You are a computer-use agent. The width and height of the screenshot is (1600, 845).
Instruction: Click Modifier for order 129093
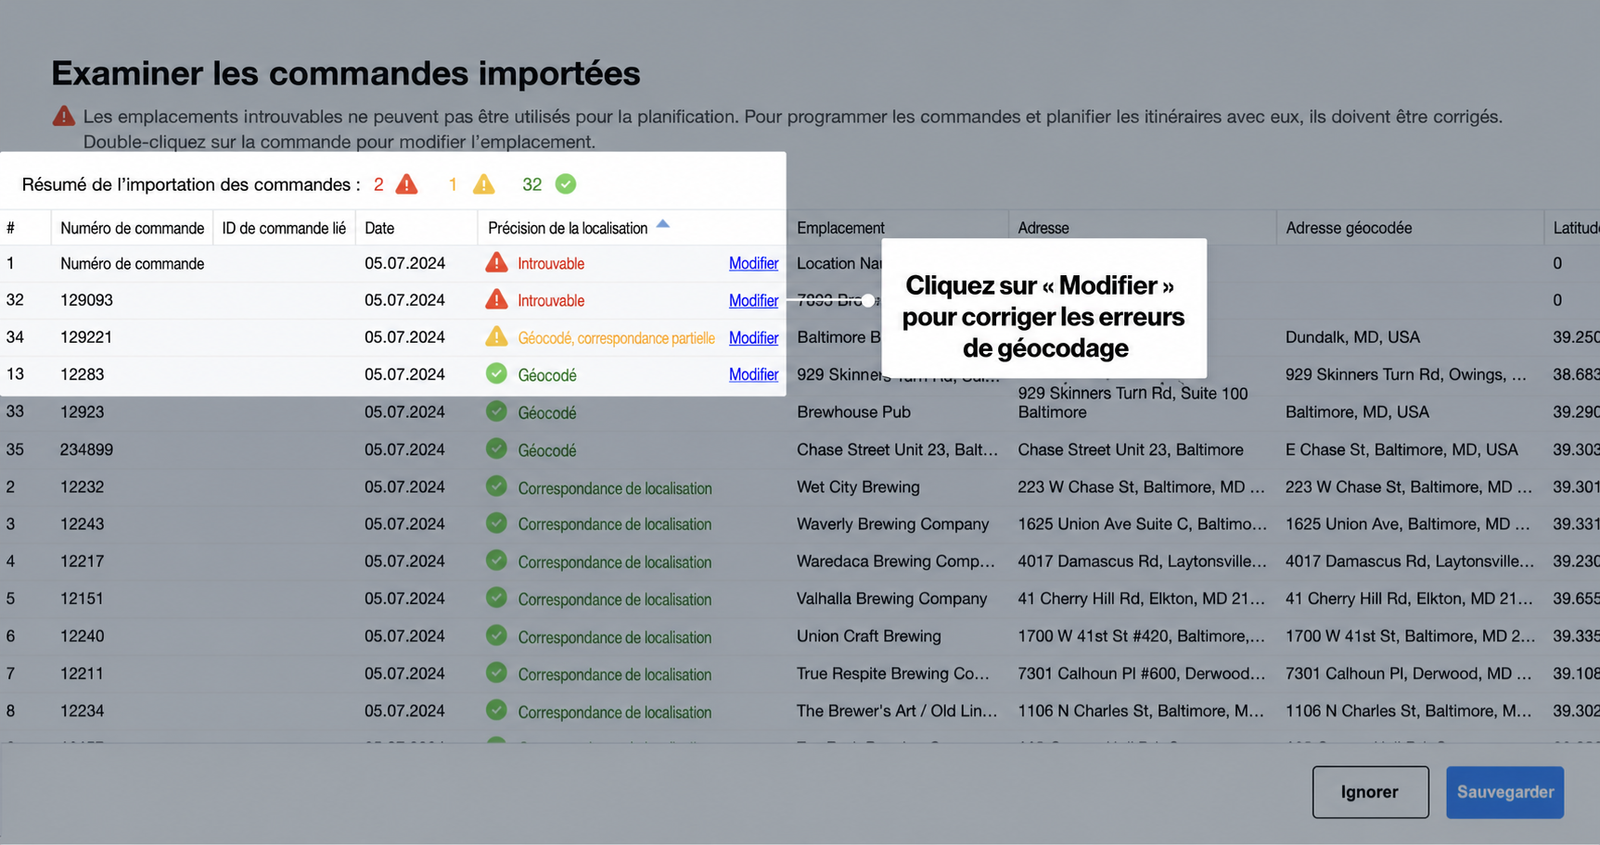[x=753, y=300]
